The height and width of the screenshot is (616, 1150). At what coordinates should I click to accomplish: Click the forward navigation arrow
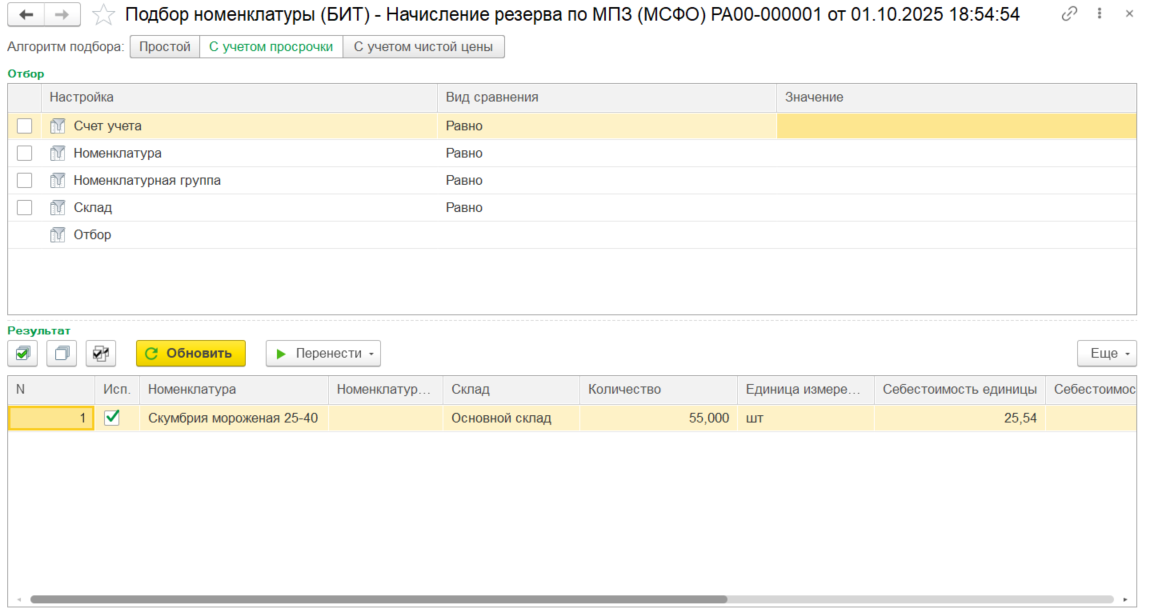click(62, 14)
